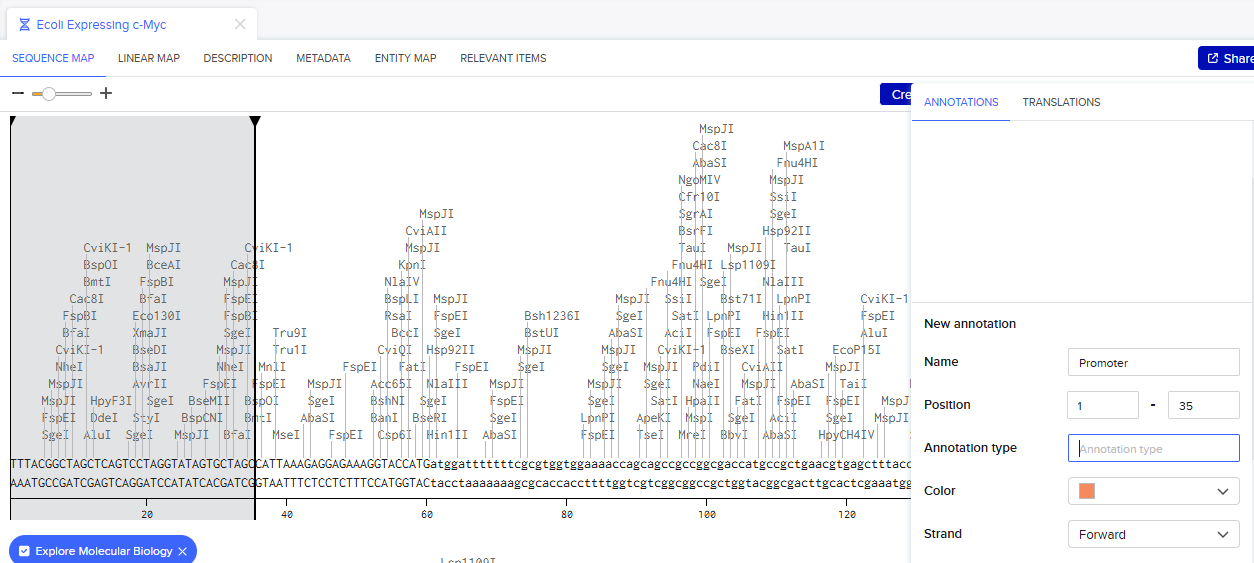1254x563 pixels.
Task: Click the KpnI enzyme label
Action: 412,265
